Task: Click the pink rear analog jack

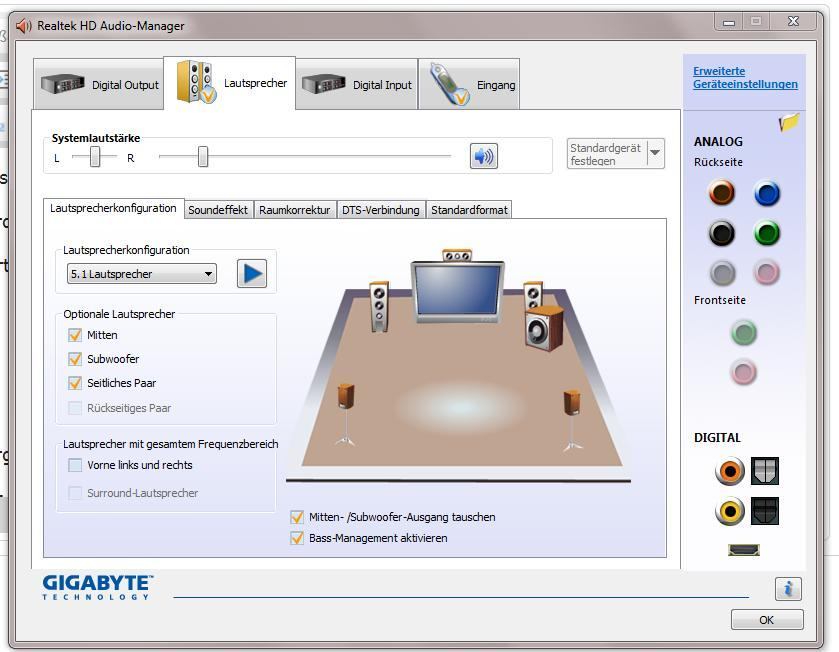Action: tap(767, 273)
